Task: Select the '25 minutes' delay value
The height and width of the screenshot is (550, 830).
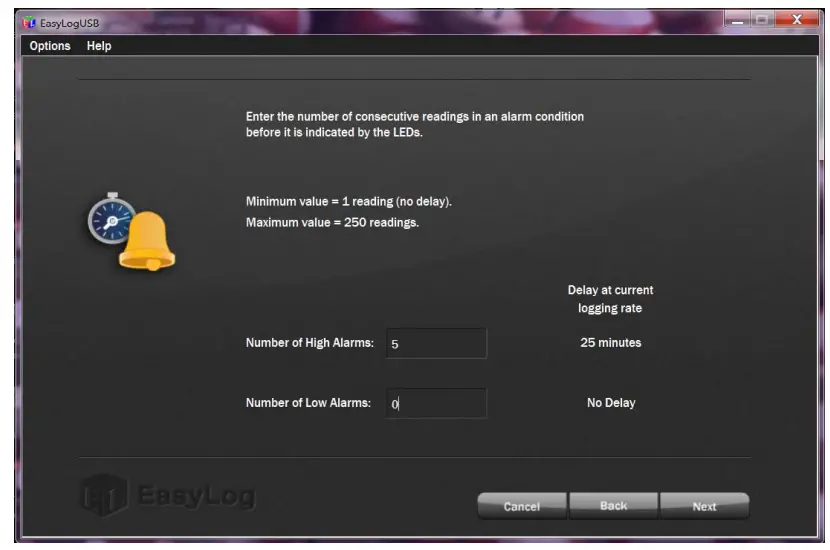Action: [x=610, y=342]
